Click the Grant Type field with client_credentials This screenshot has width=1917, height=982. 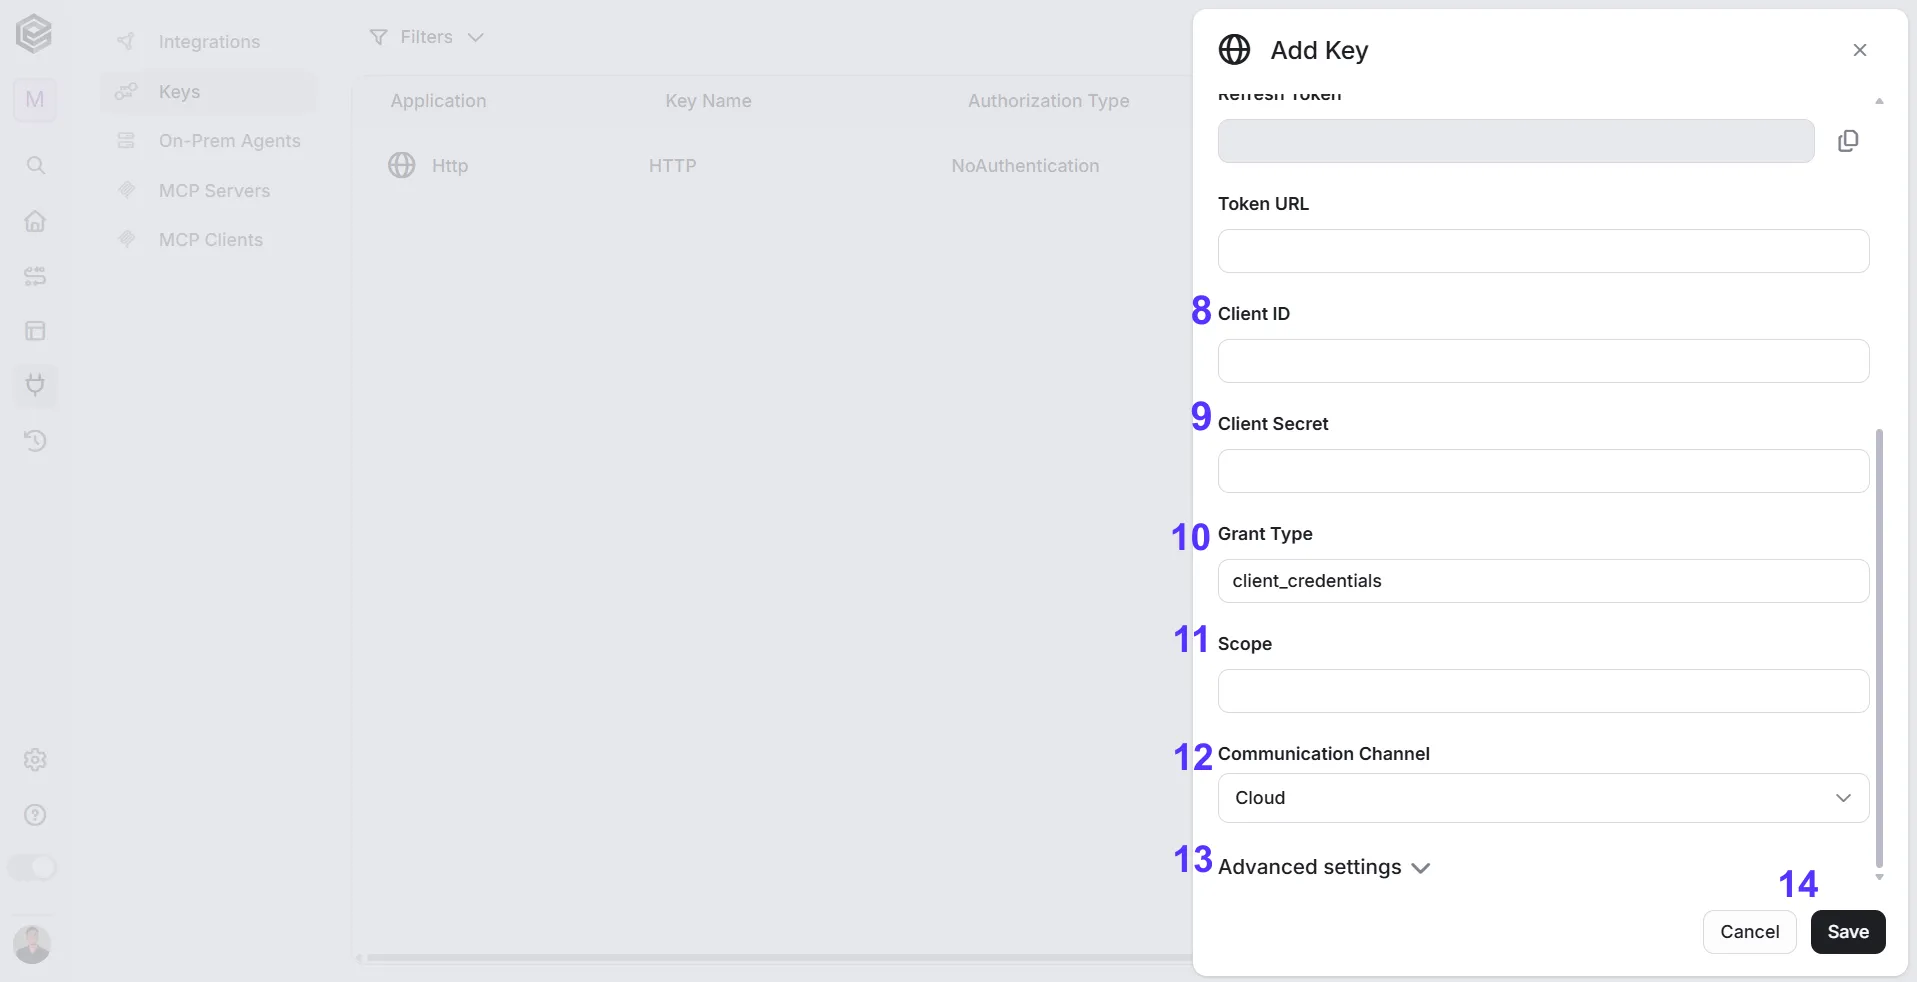coord(1543,581)
